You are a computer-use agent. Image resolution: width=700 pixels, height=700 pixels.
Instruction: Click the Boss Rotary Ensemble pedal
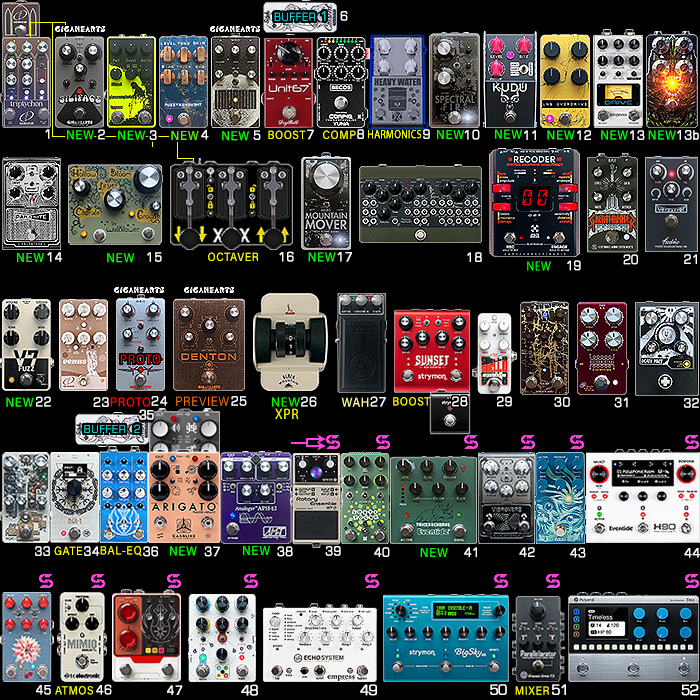coord(316,498)
